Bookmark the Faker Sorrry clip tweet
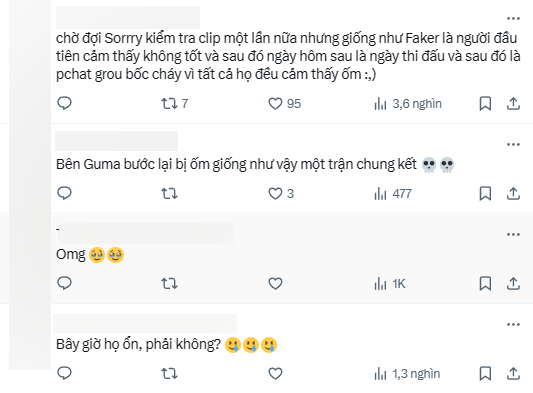 (x=485, y=104)
